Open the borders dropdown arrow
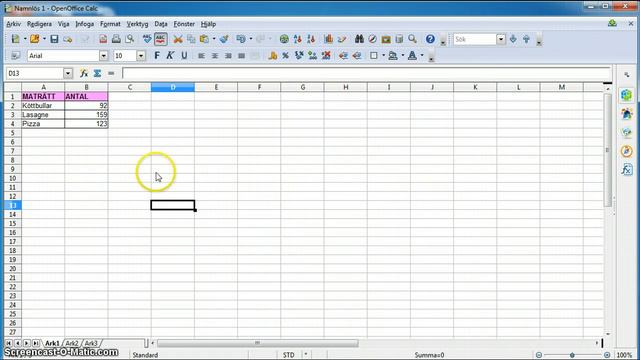Screen dimensions: 640x360 tap(383, 56)
